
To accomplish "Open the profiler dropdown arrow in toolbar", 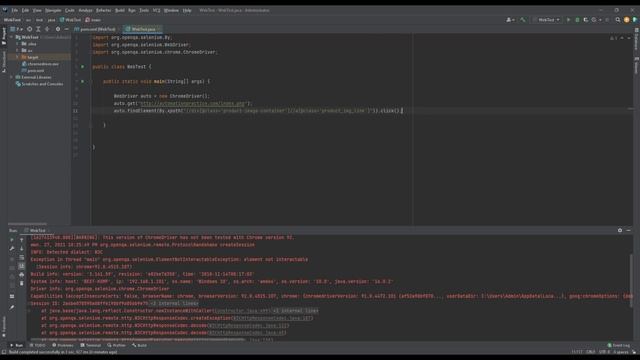I will pyautogui.click(x=600, y=20).
